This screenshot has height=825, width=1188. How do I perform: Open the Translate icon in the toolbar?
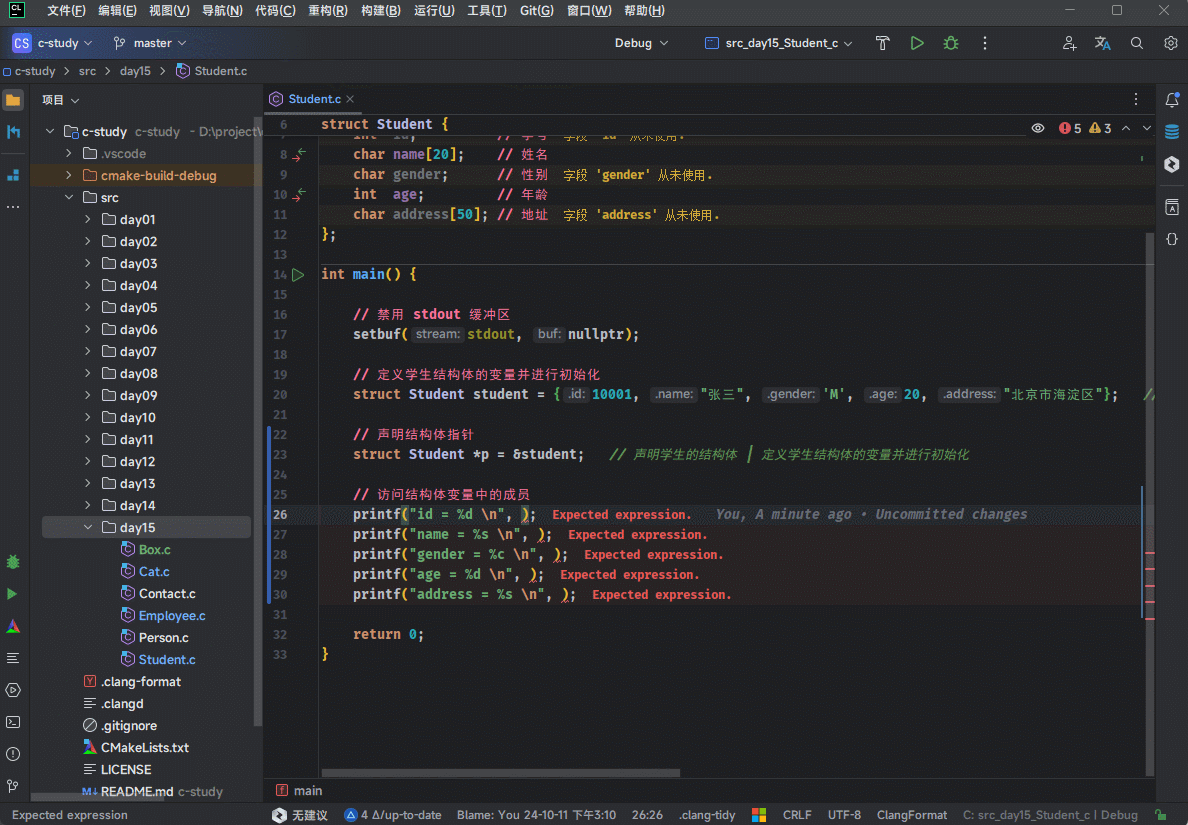(1103, 43)
